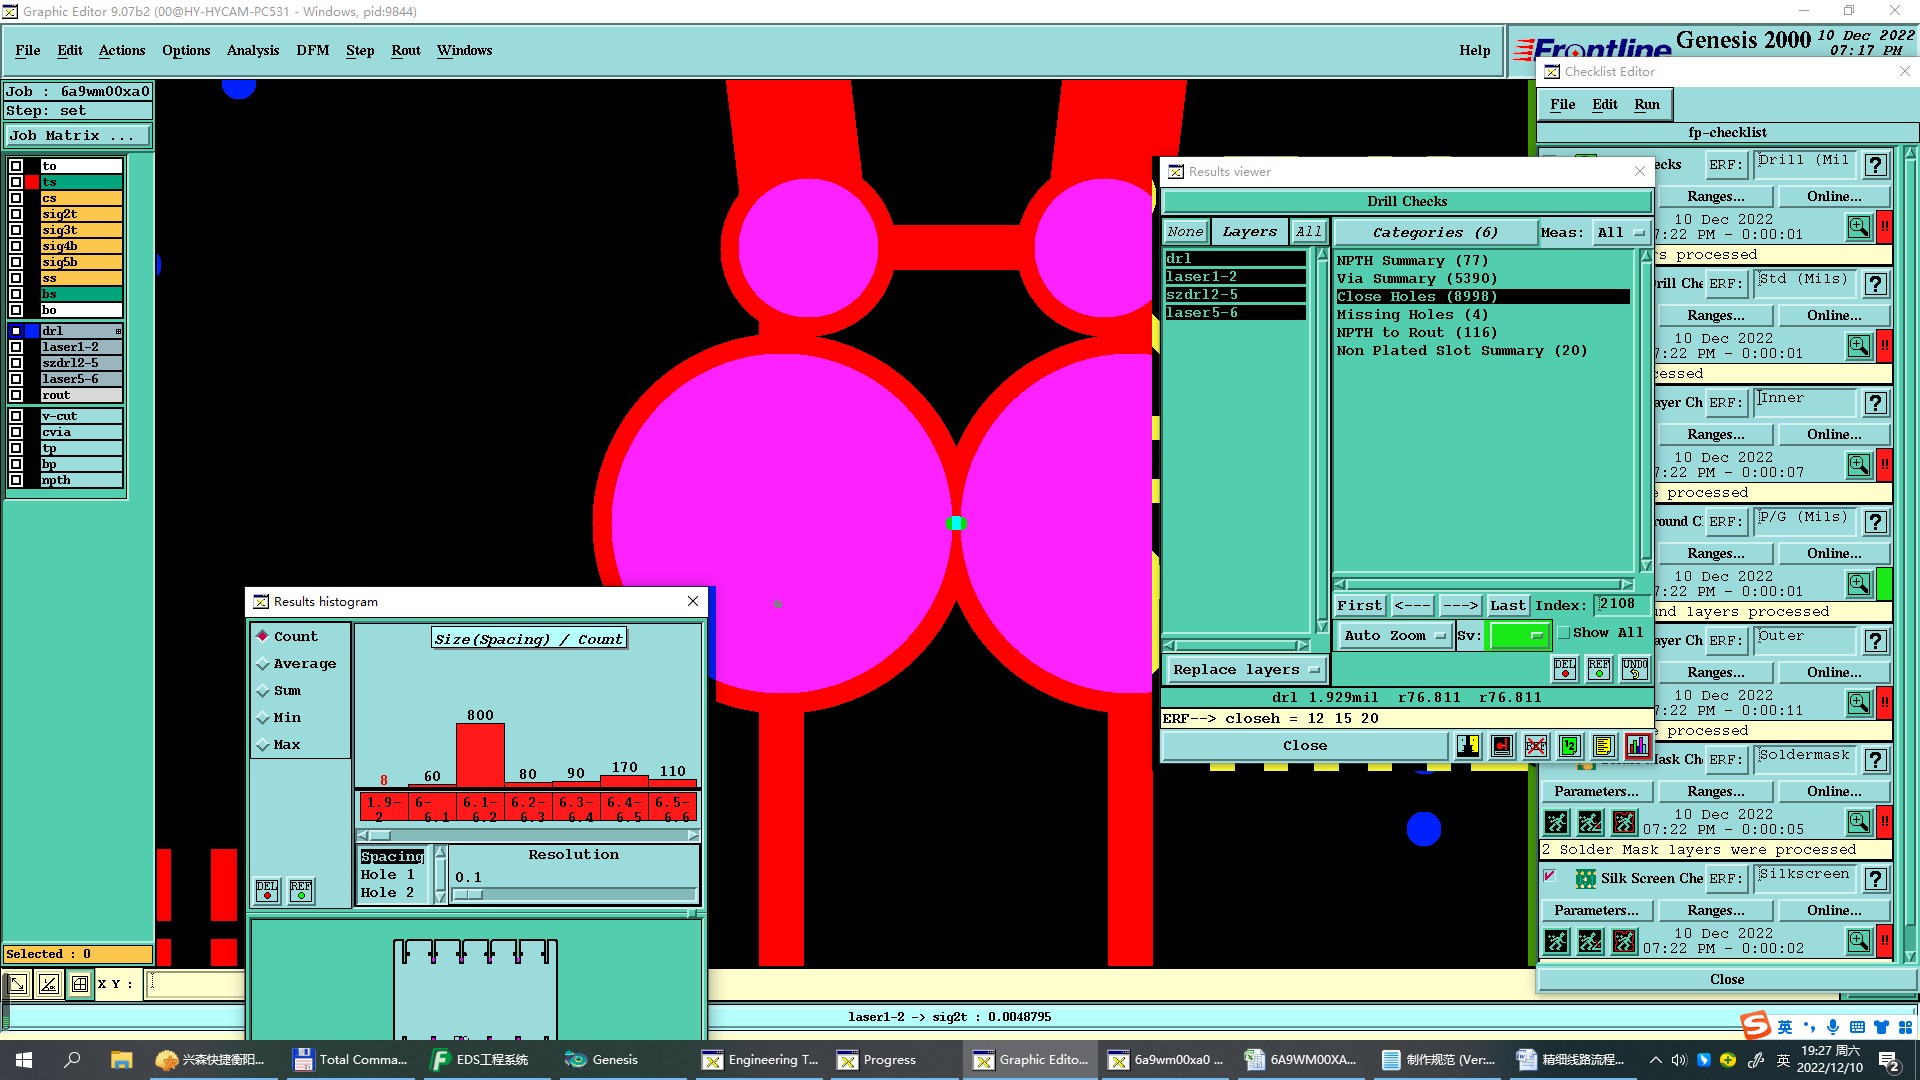Click crossed-out REF icon in Results viewer

point(1536,746)
